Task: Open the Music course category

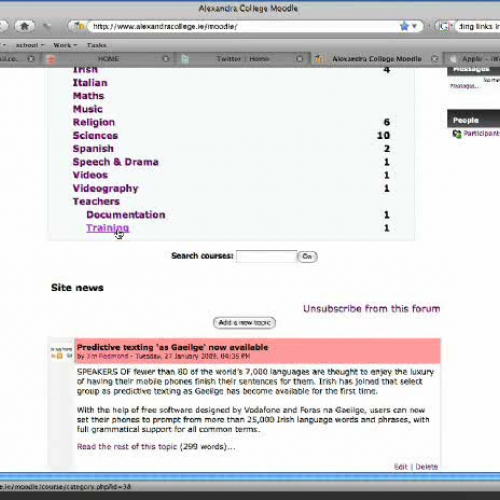Action: [88, 109]
